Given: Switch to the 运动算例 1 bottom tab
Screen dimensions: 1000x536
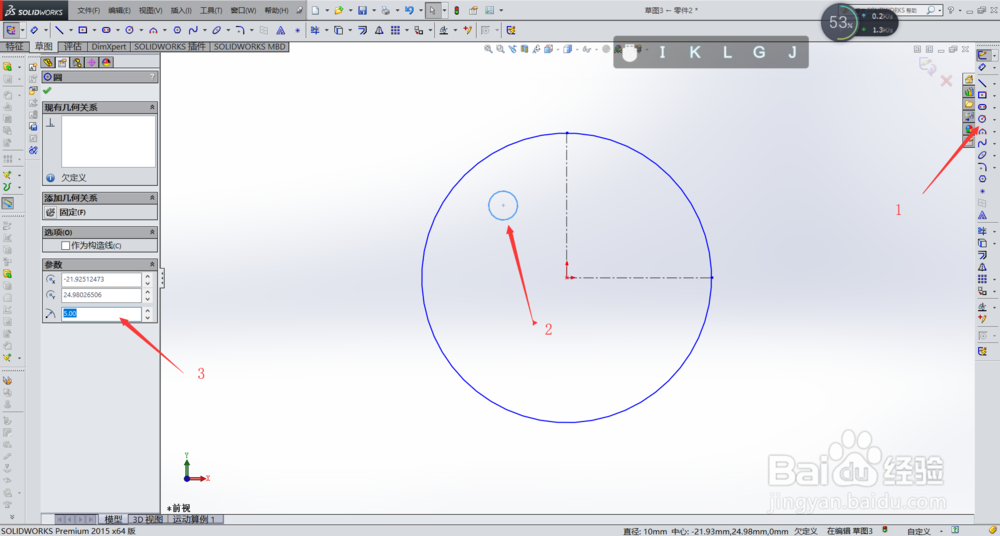Looking at the screenshot, I should click(194, 519).
